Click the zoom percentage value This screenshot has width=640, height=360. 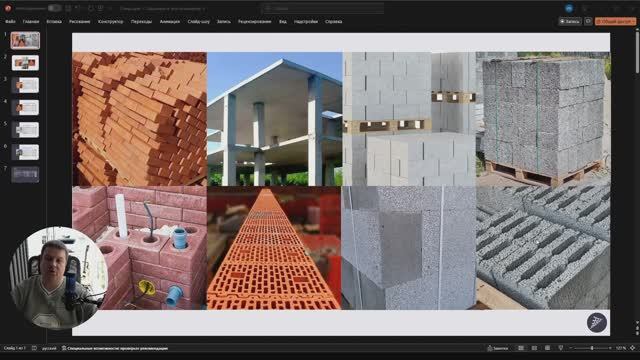[x=621, y=348]
